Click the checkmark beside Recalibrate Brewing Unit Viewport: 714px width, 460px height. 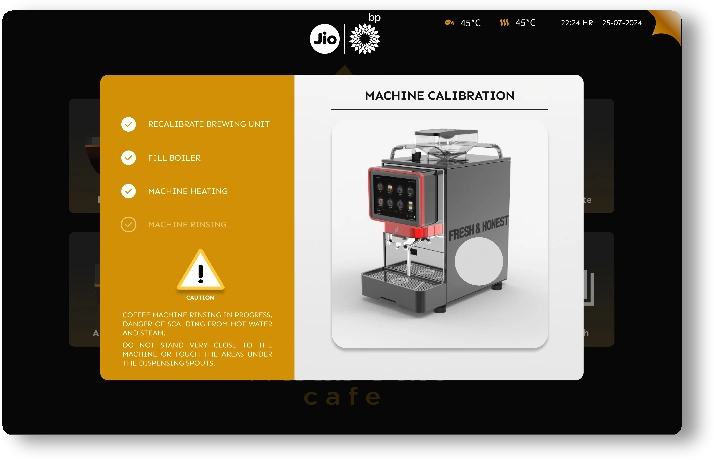128,124
